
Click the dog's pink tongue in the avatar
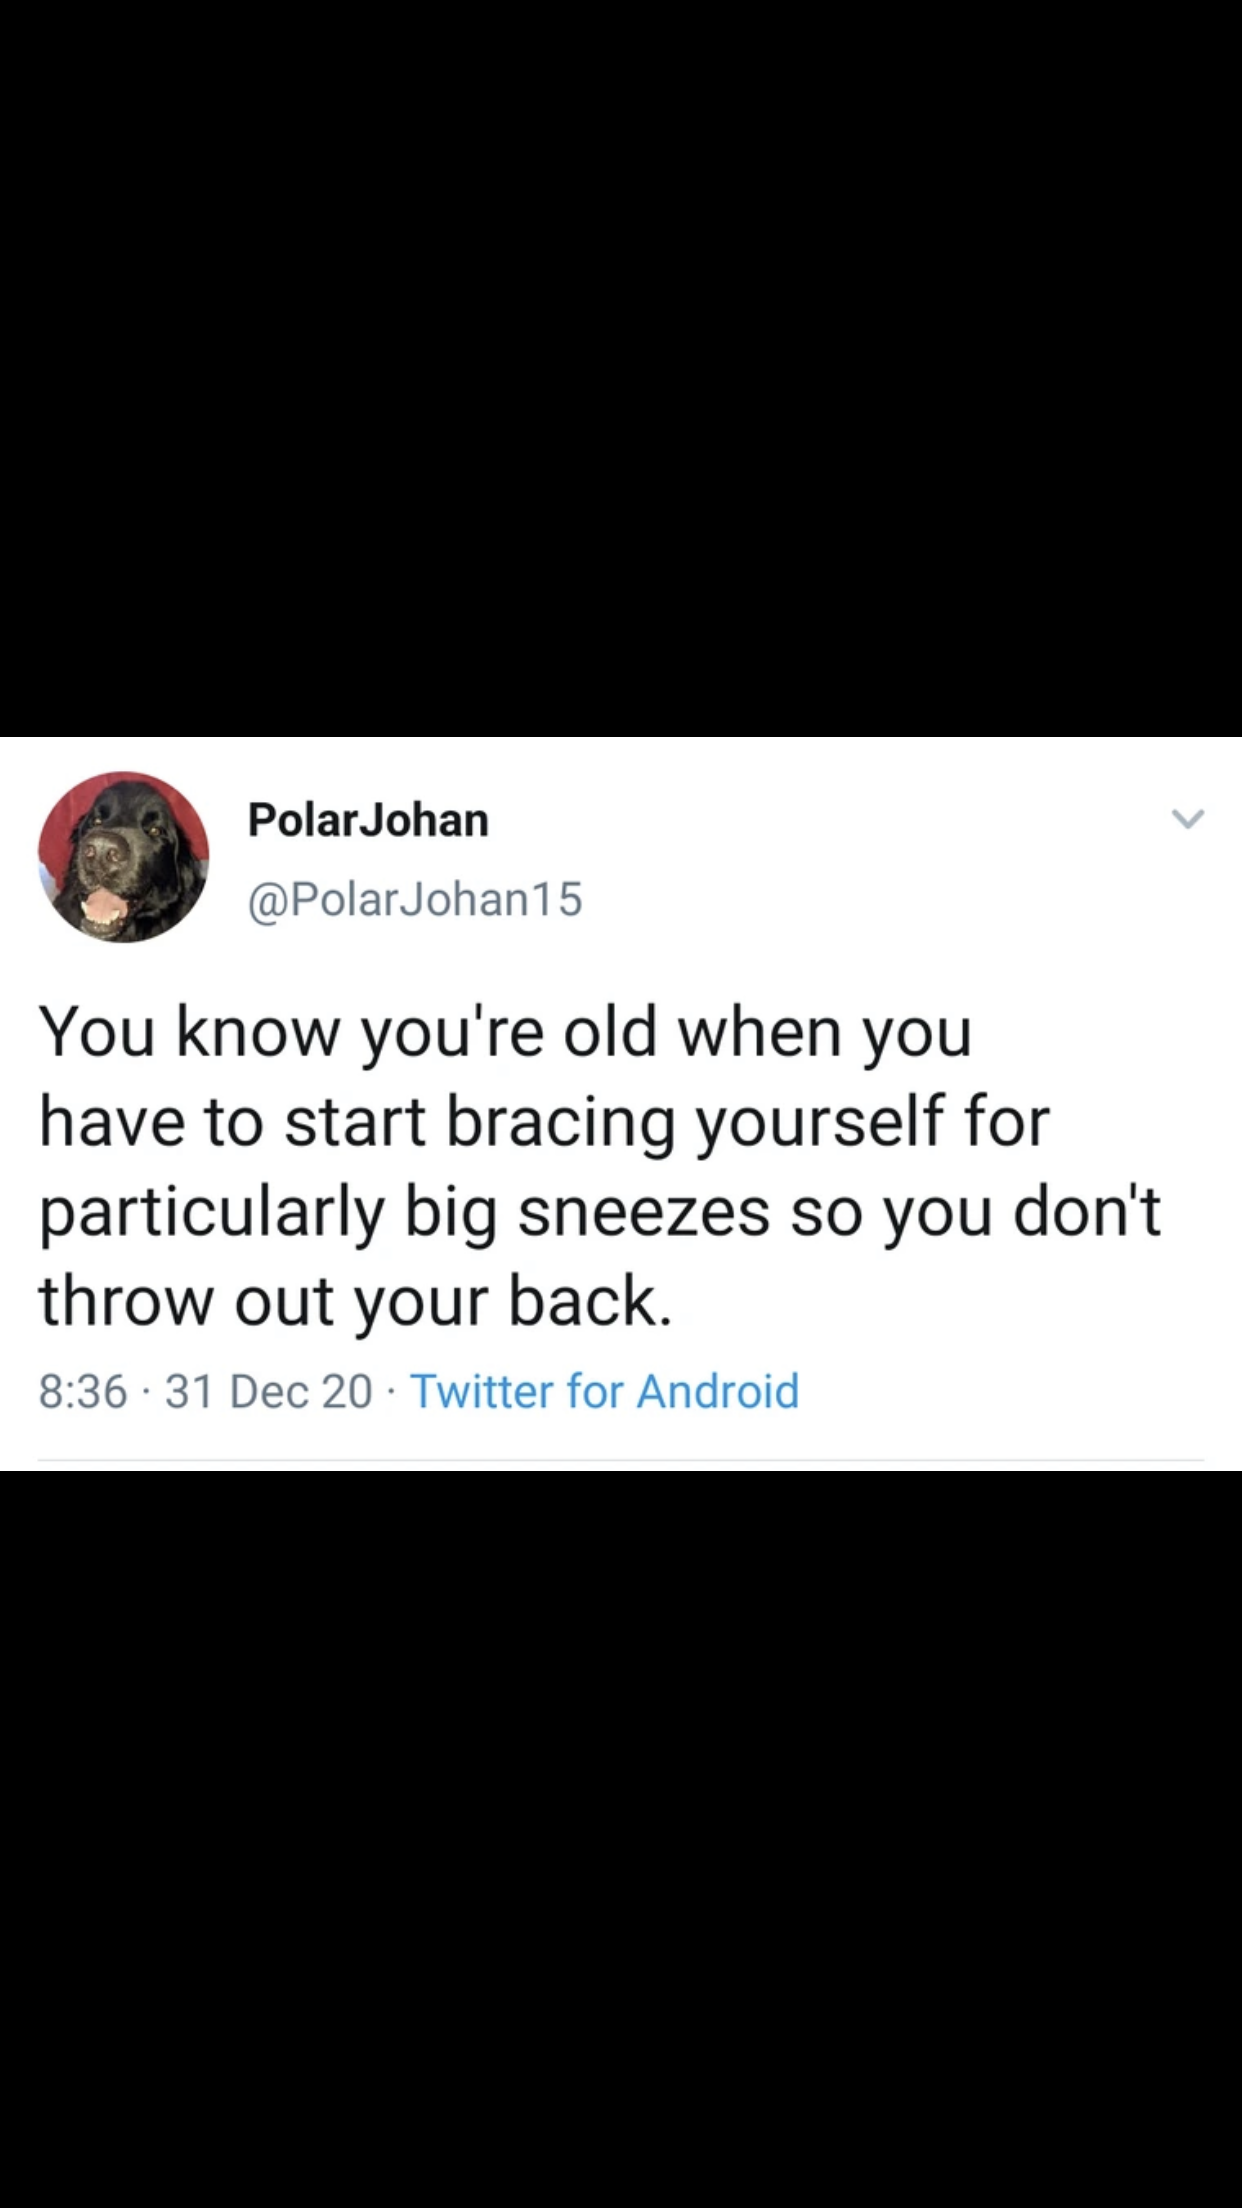point(104,908)
